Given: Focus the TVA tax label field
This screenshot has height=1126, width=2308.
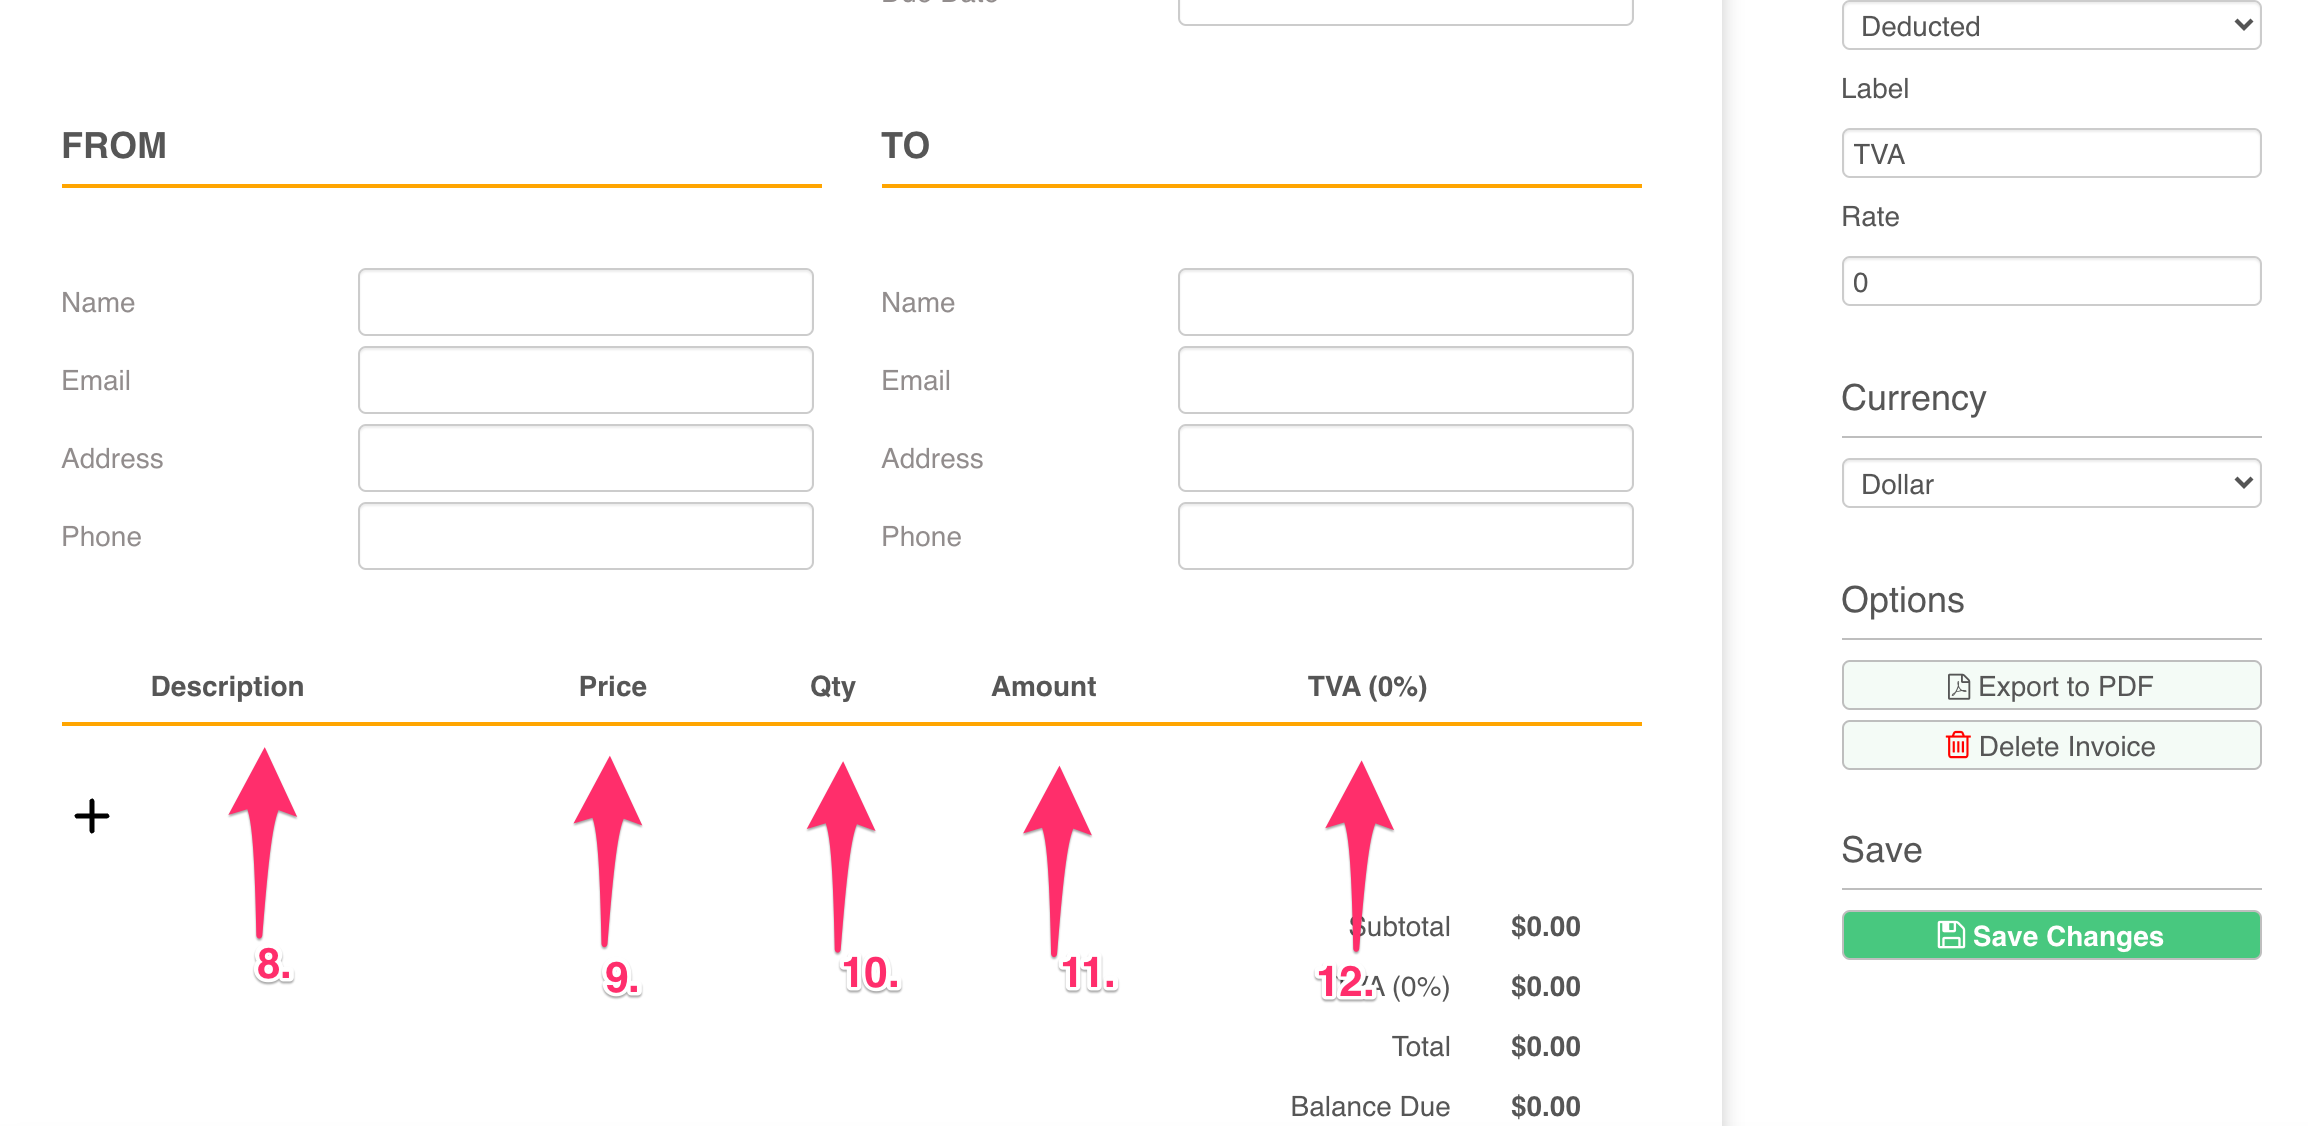Looking at the screenshot, I should (x=2050, y=154).
